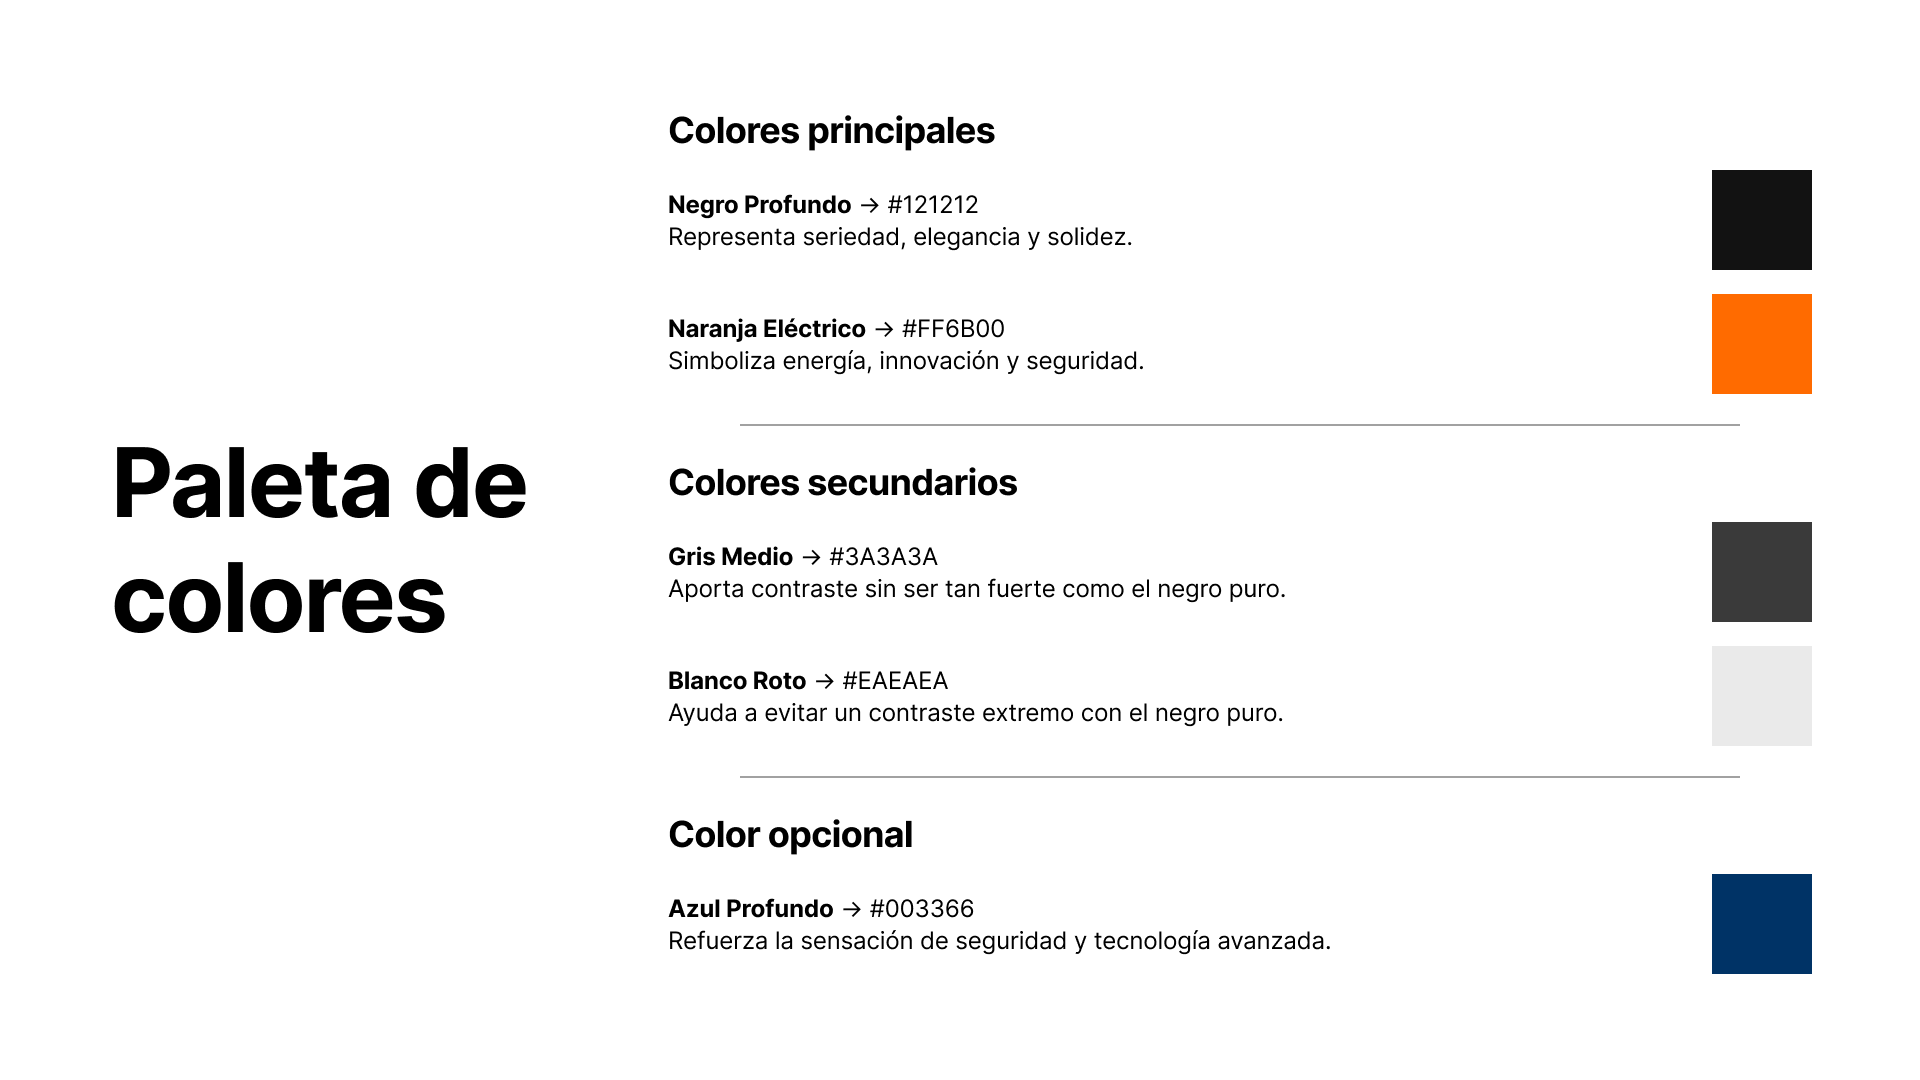Click the 'Paleta de colores' title
1920x1080 pixels.
click(320, 541)
